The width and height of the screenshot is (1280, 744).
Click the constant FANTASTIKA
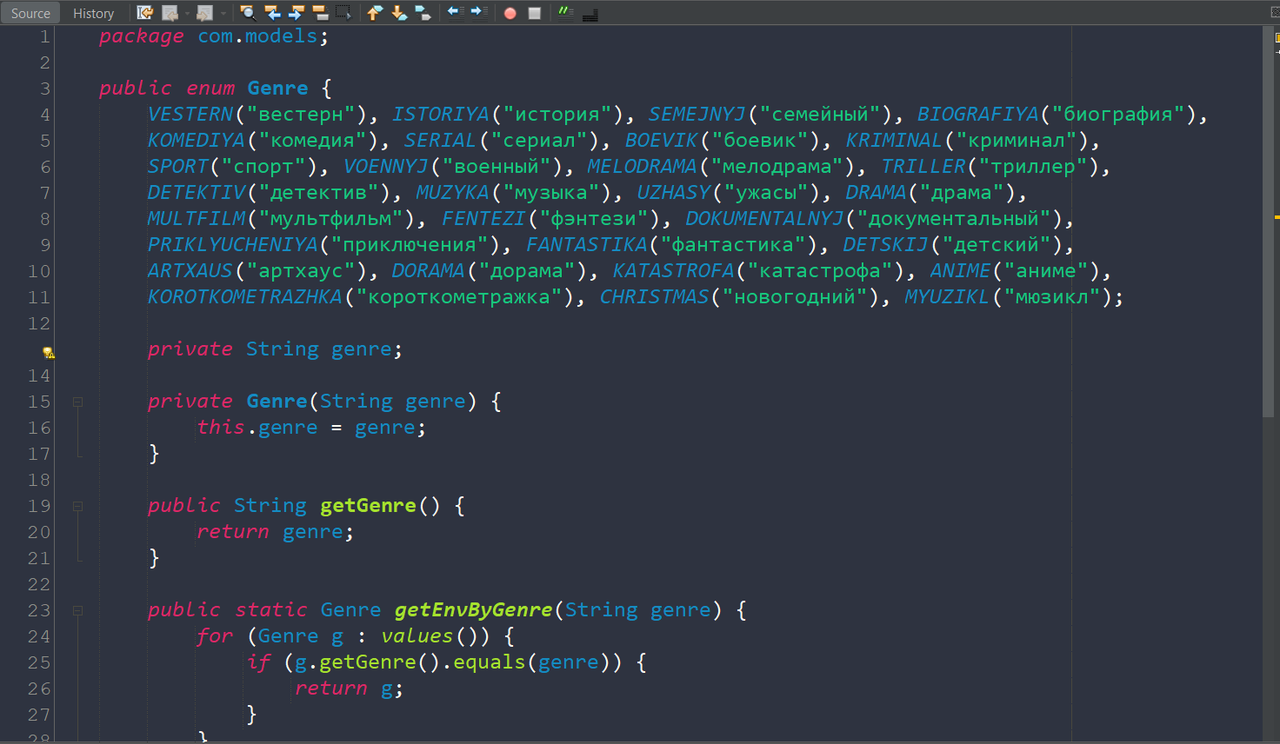588,244
